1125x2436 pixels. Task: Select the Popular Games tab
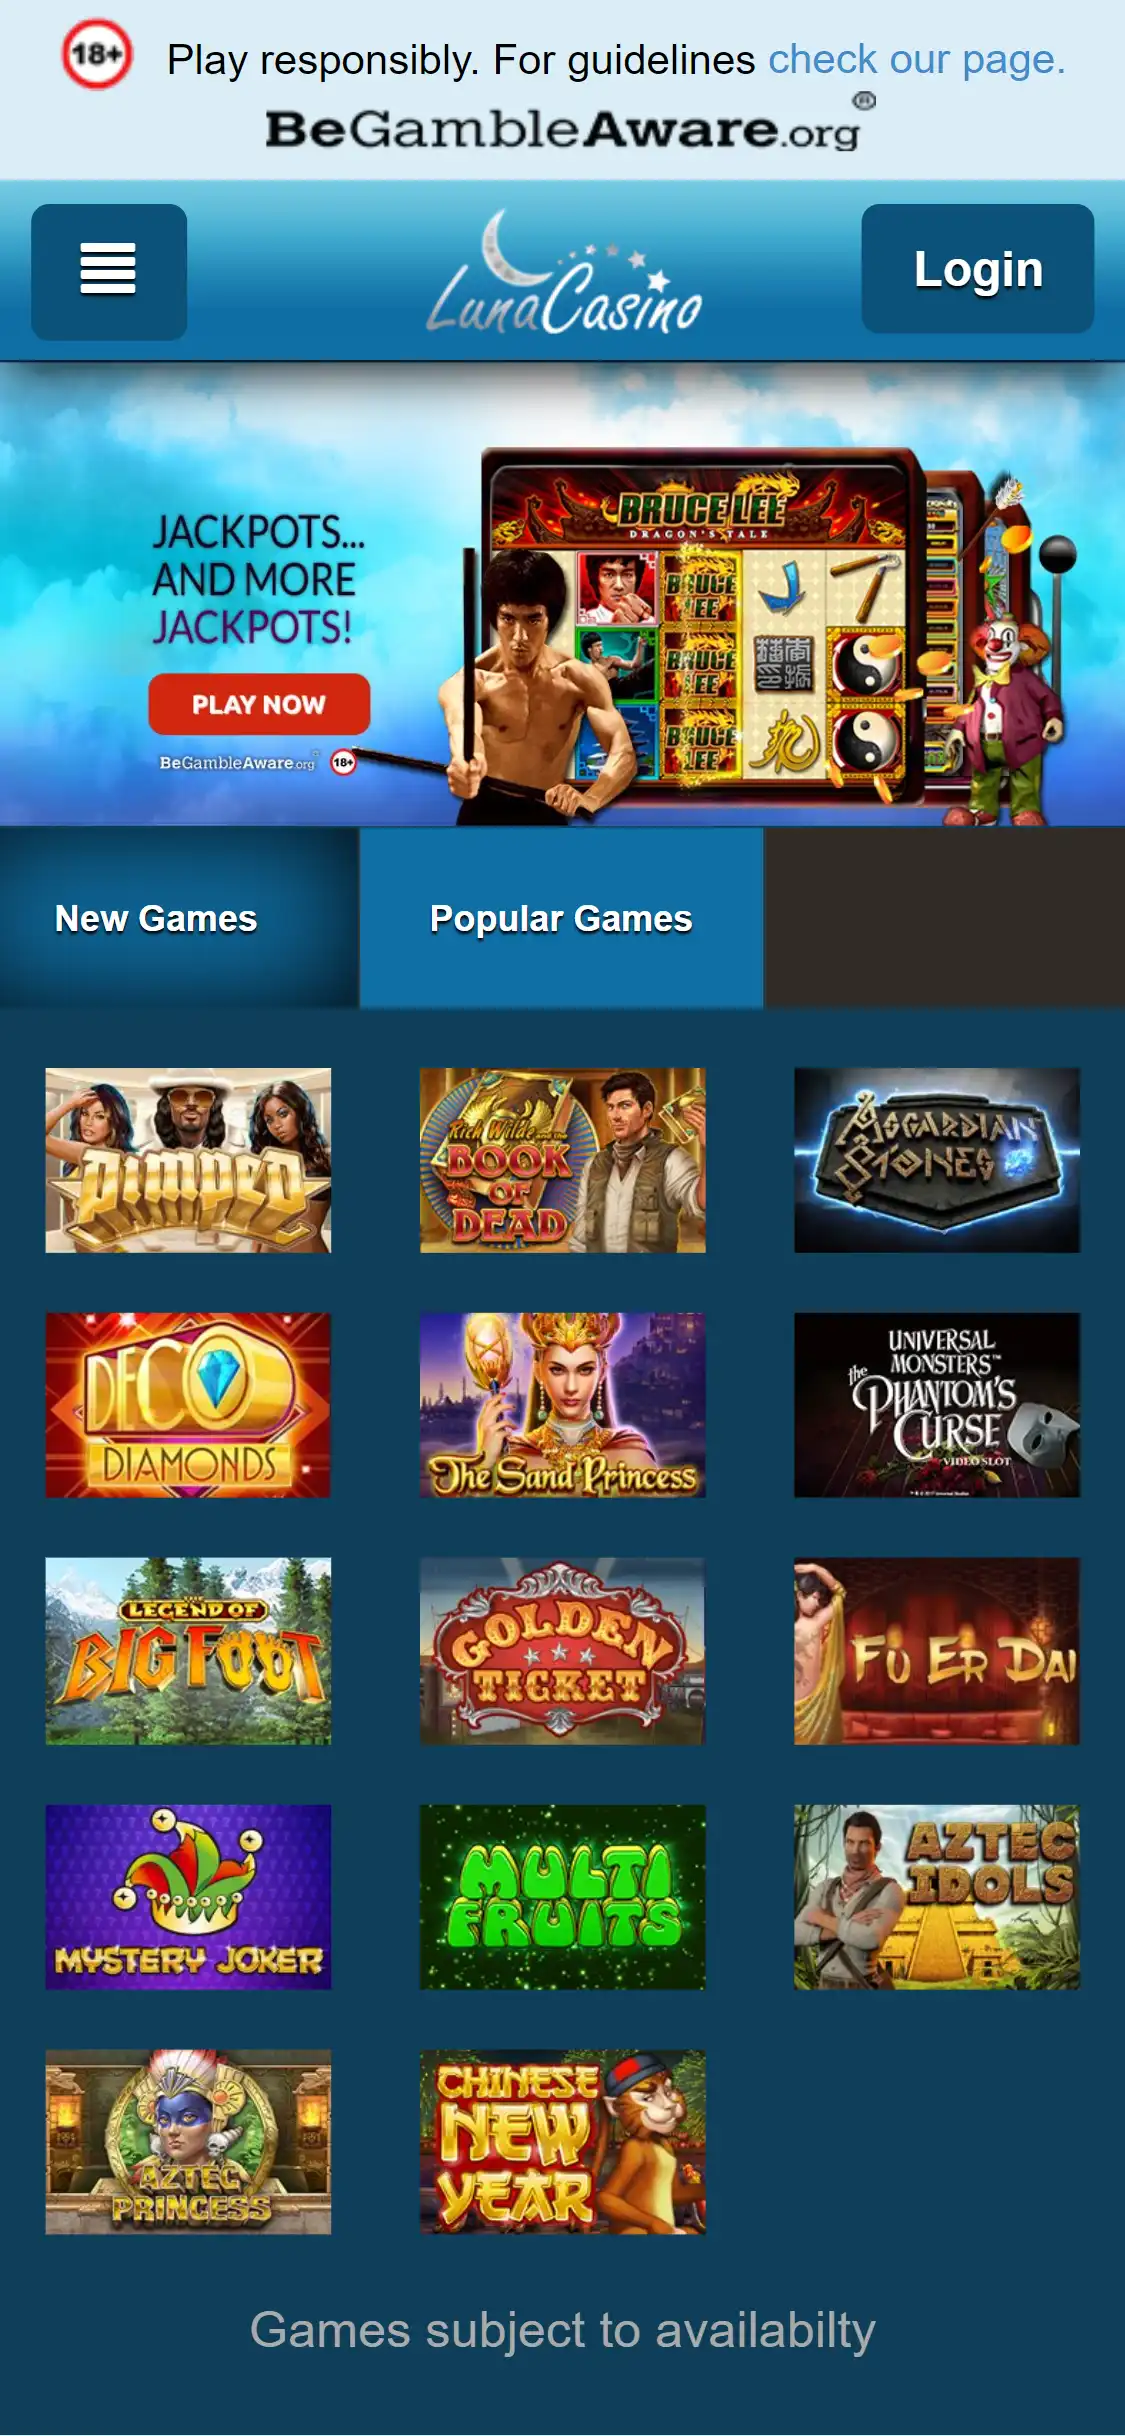[561, 917]
